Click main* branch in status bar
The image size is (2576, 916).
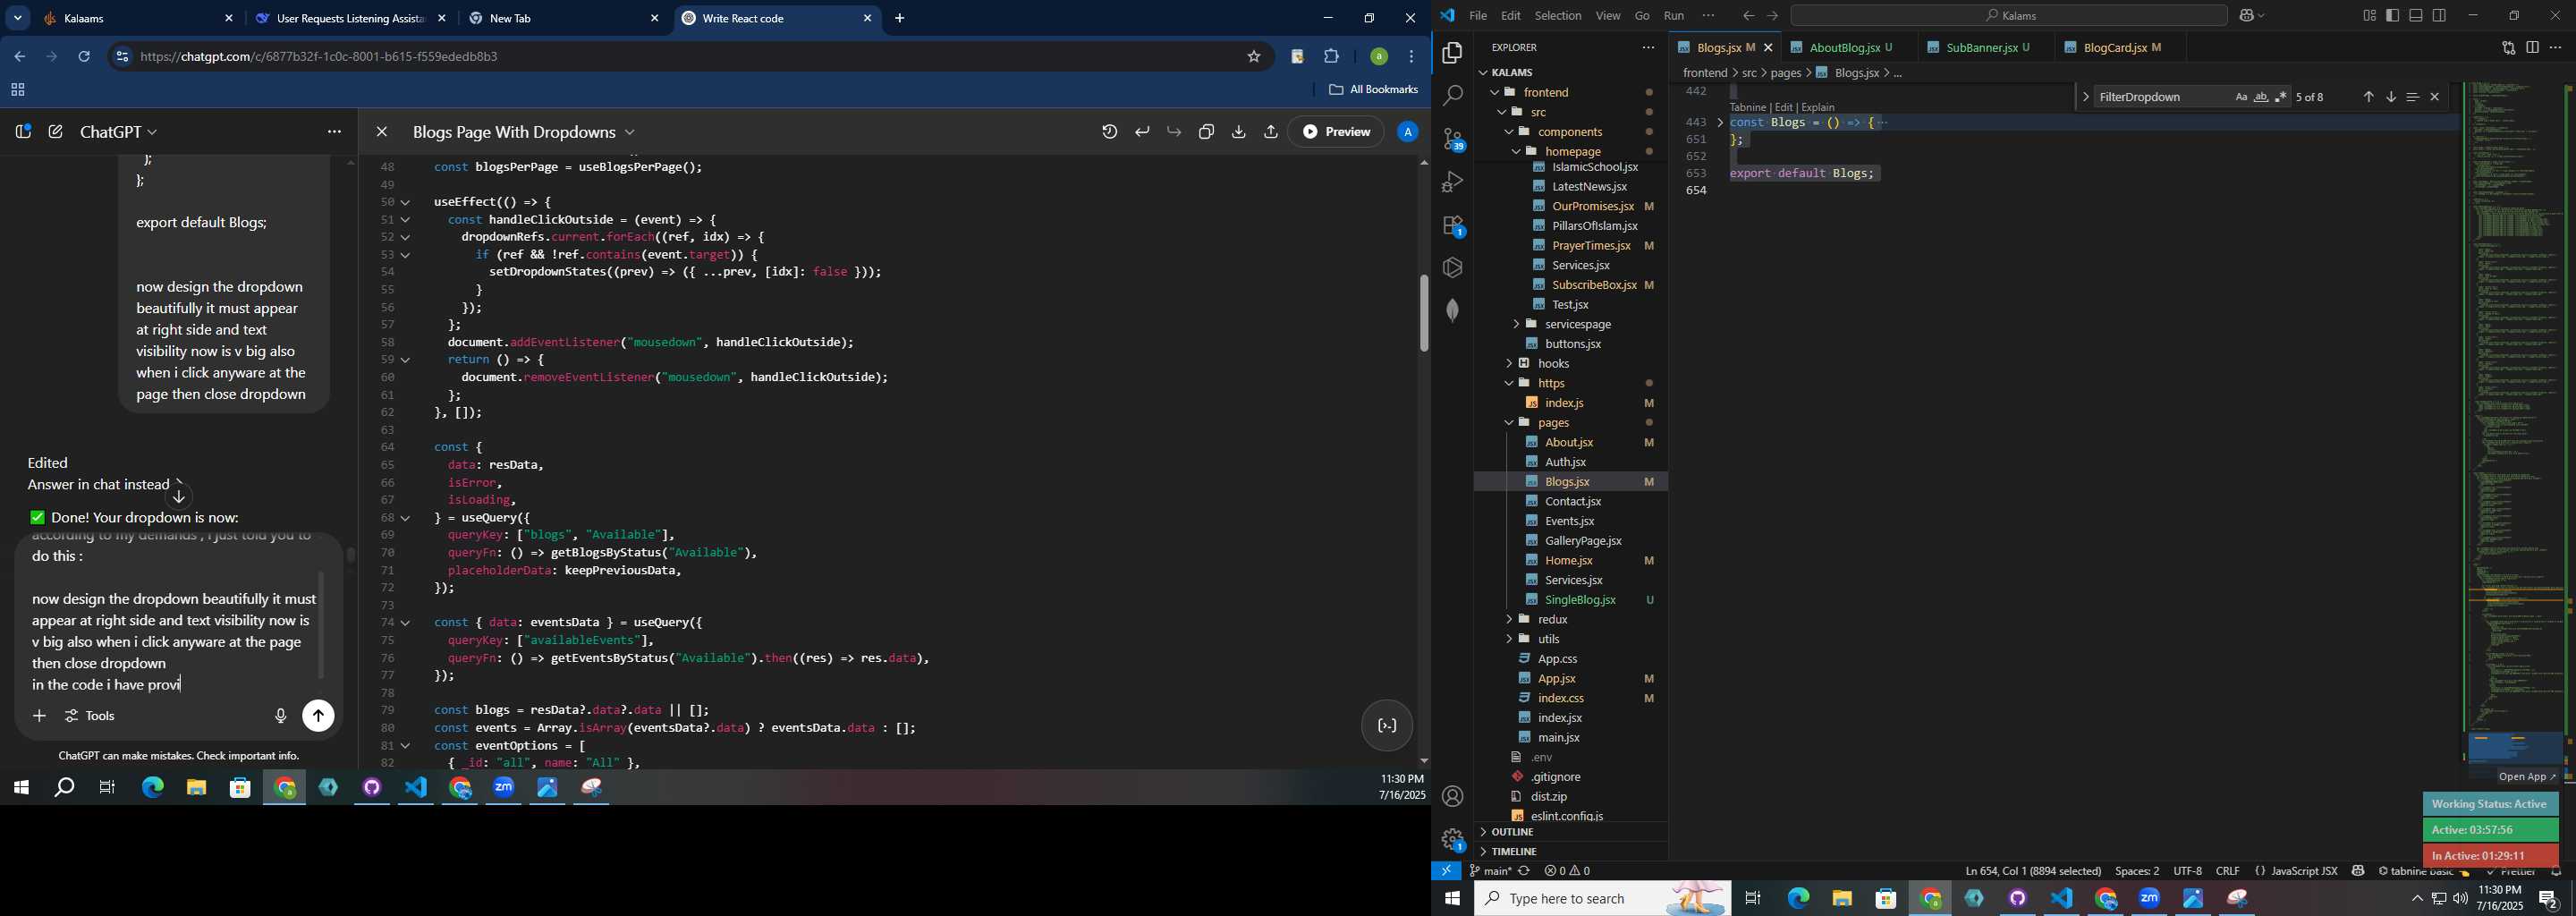pyautogui.click(x=1490, y=871)
